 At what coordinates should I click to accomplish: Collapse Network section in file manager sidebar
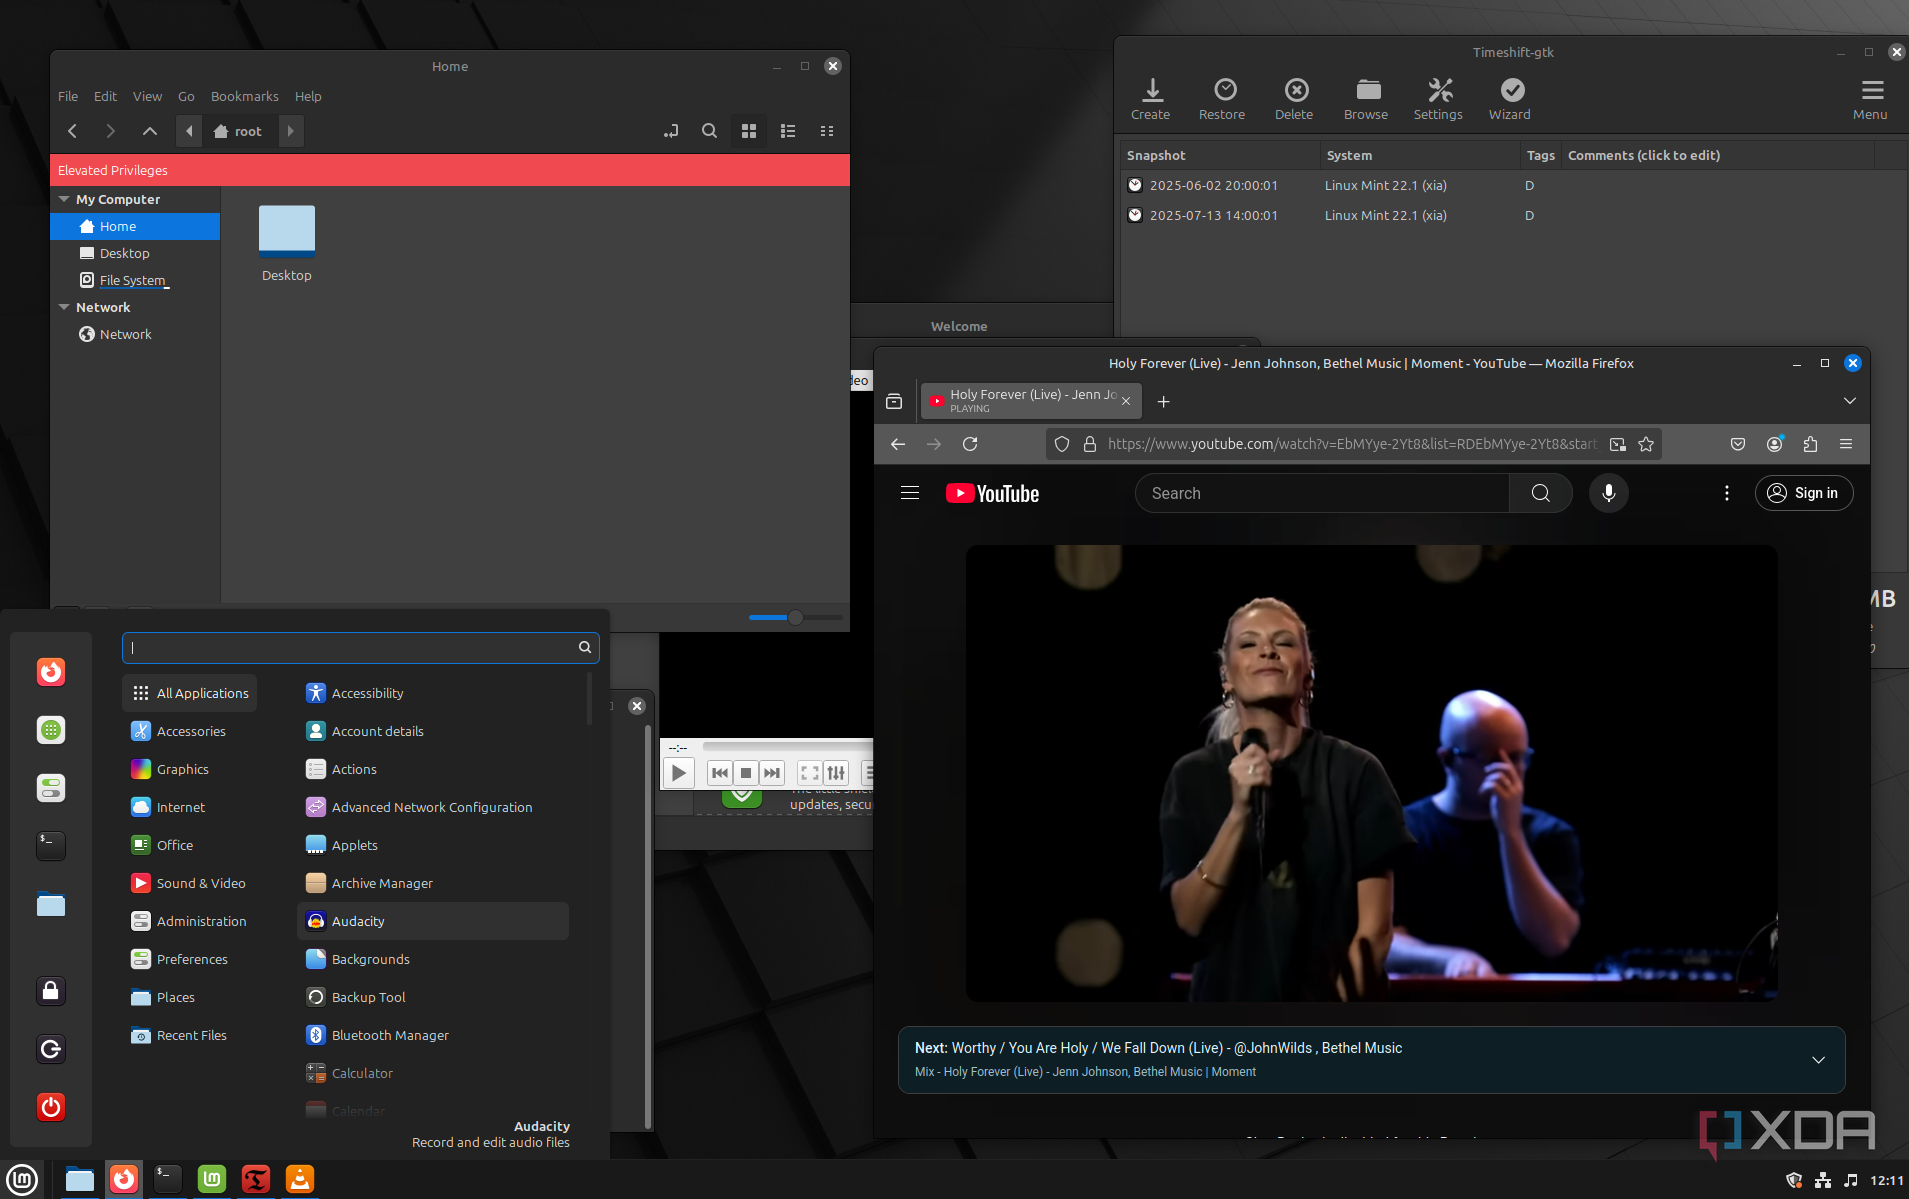pyautogui.click(x=64, y=307)
